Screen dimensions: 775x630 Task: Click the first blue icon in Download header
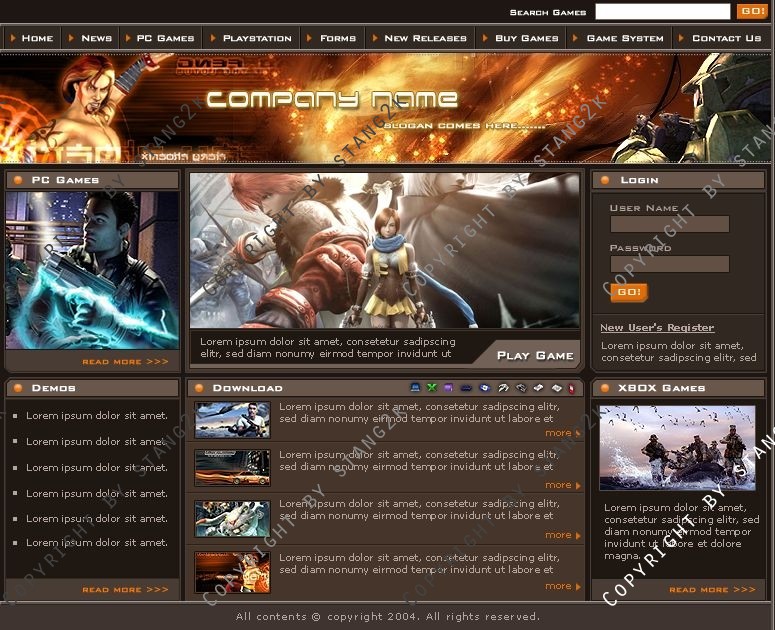pos(415,388)
